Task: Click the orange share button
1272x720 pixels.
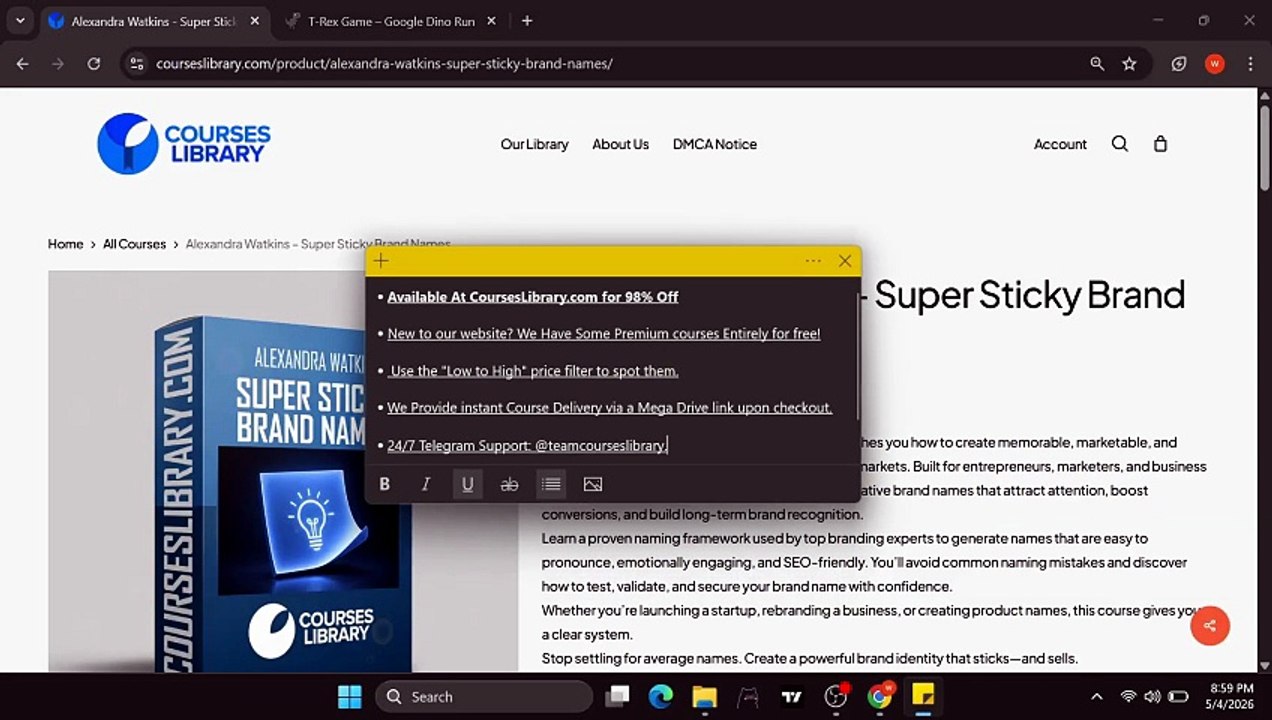Action: point(1210,626)
